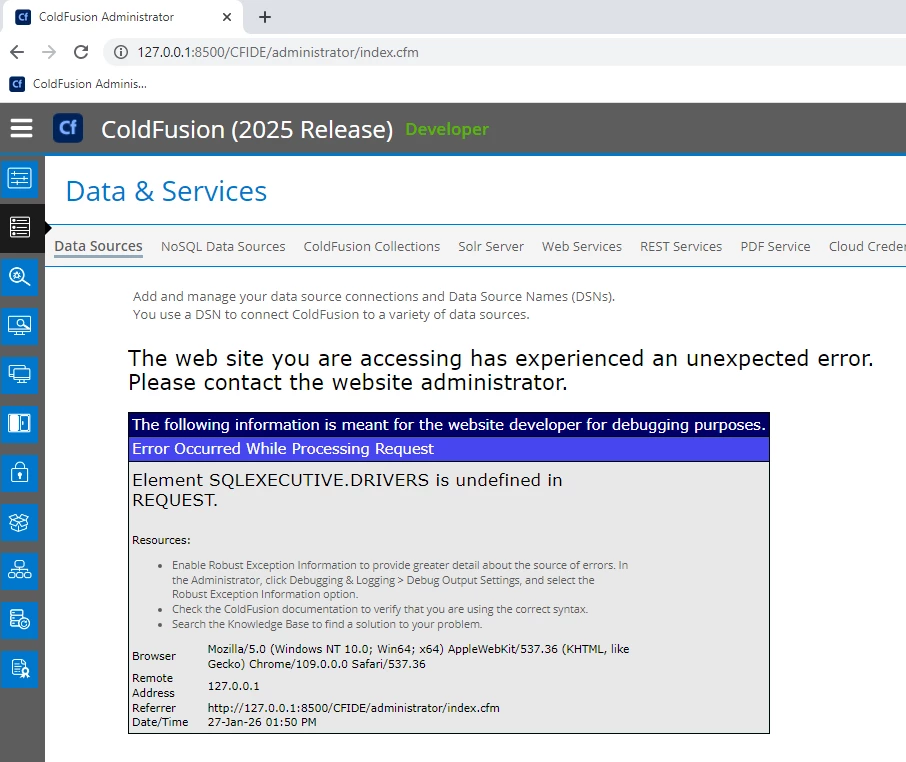Click Error Occurred While Processing Request header
The image size is (906, 762).
(x=283, y=449)
